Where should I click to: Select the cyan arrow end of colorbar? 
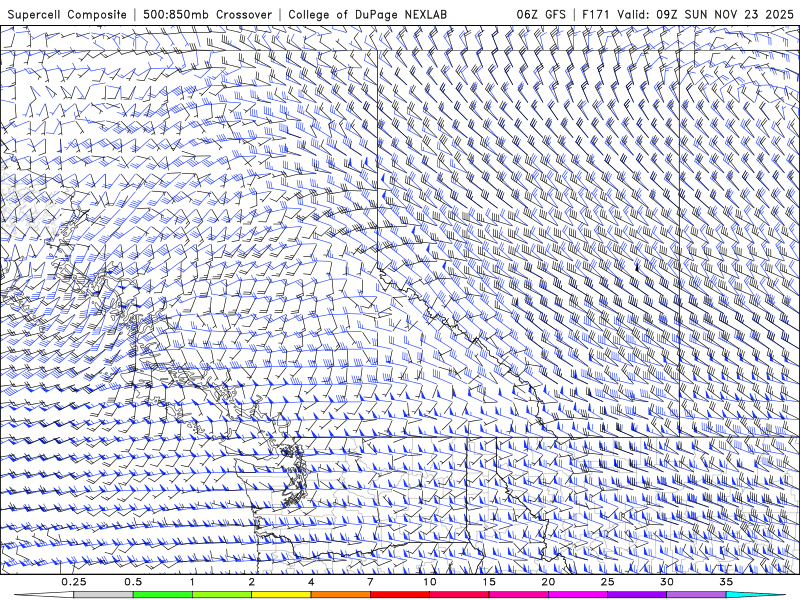coord(755,595)
